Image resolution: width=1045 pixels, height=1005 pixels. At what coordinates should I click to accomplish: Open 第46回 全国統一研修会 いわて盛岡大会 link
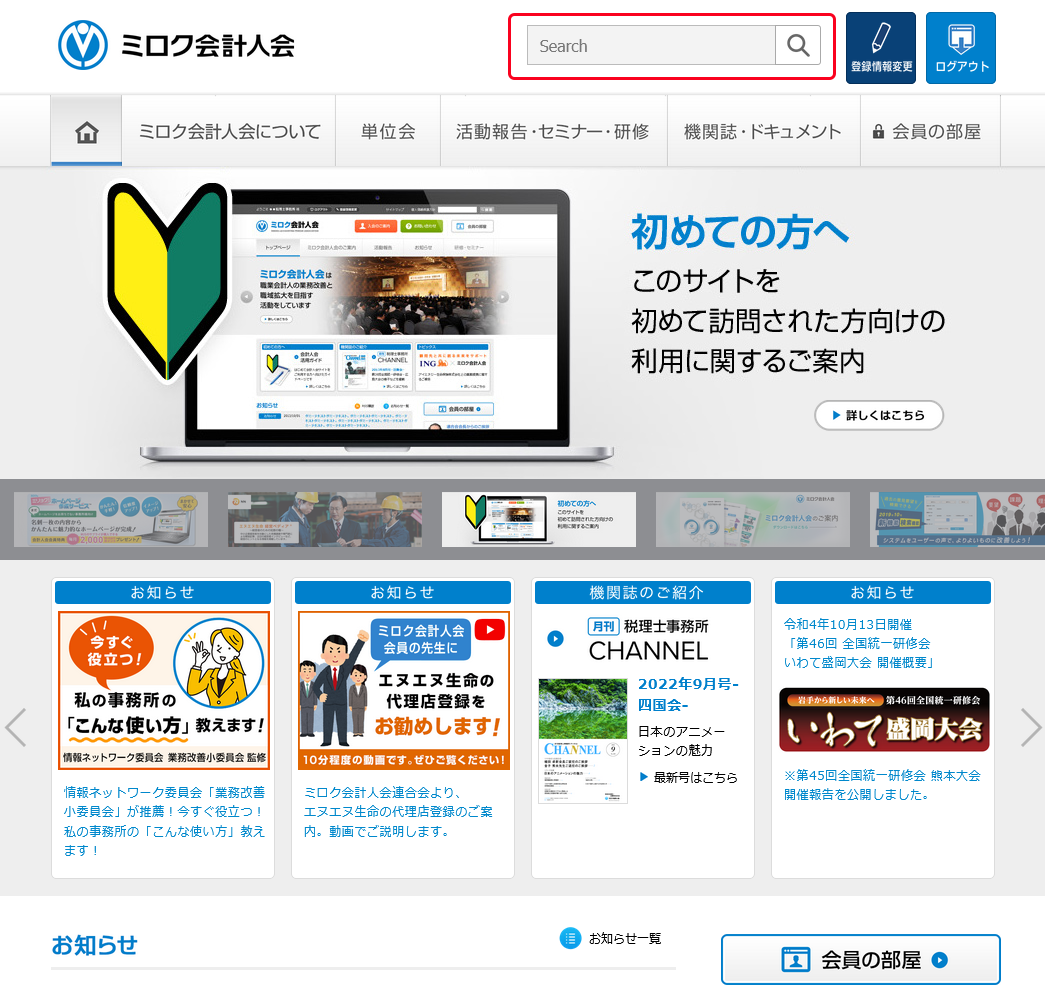point(858,643)
